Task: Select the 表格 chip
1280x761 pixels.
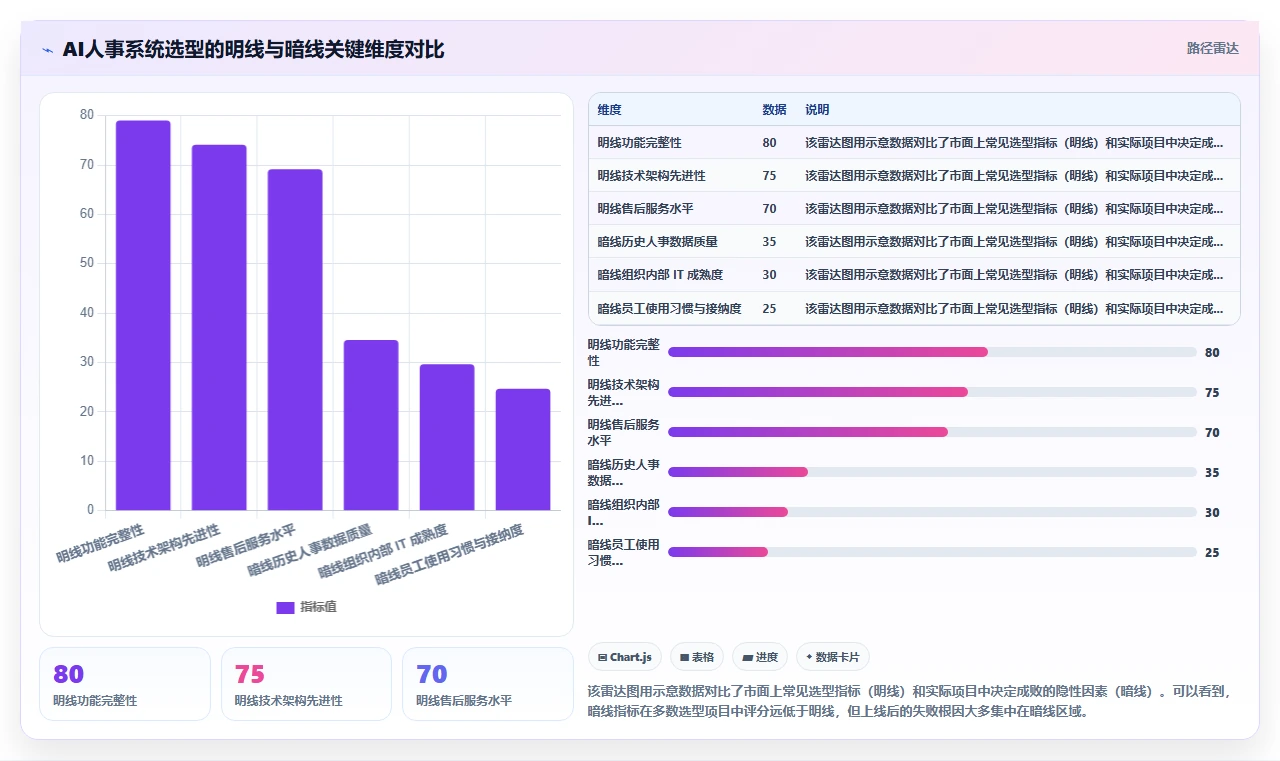Action: coord(697,657)
